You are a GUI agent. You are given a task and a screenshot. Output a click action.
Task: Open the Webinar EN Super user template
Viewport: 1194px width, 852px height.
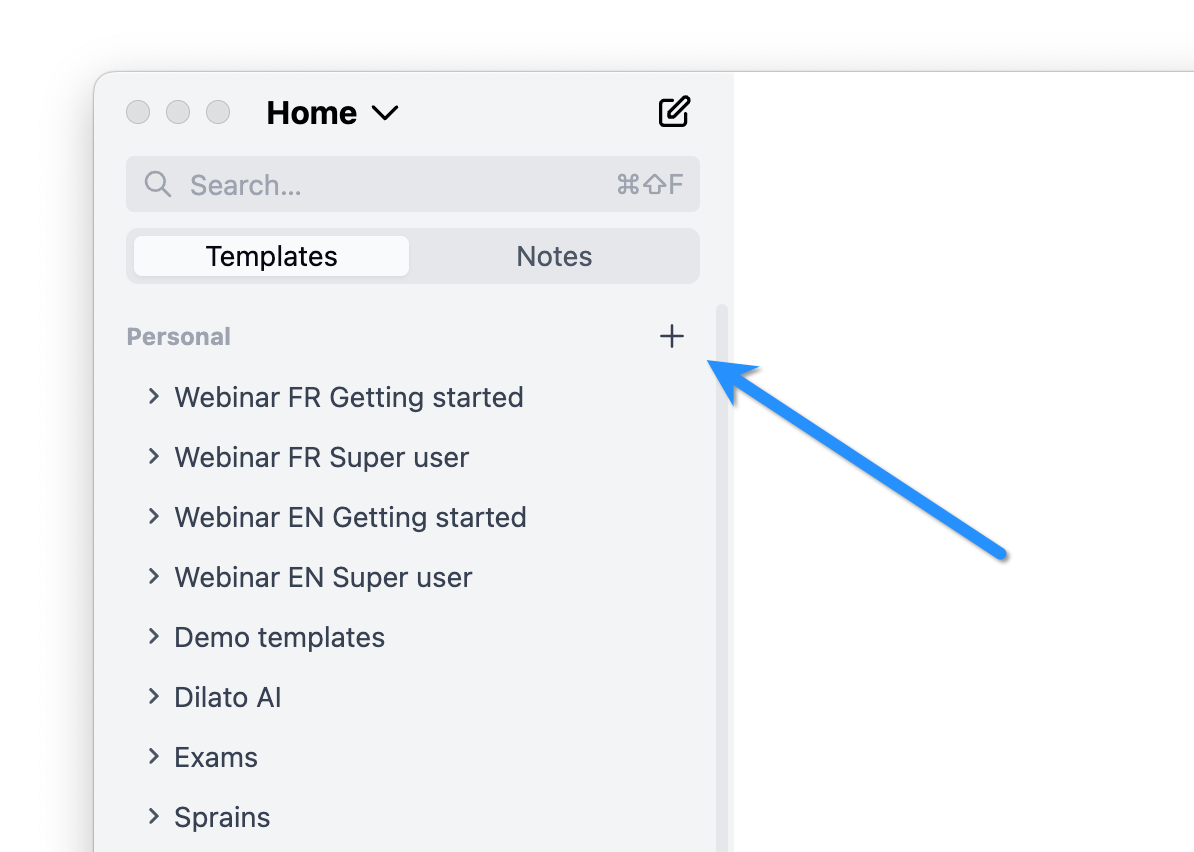(x=323, y=577)
